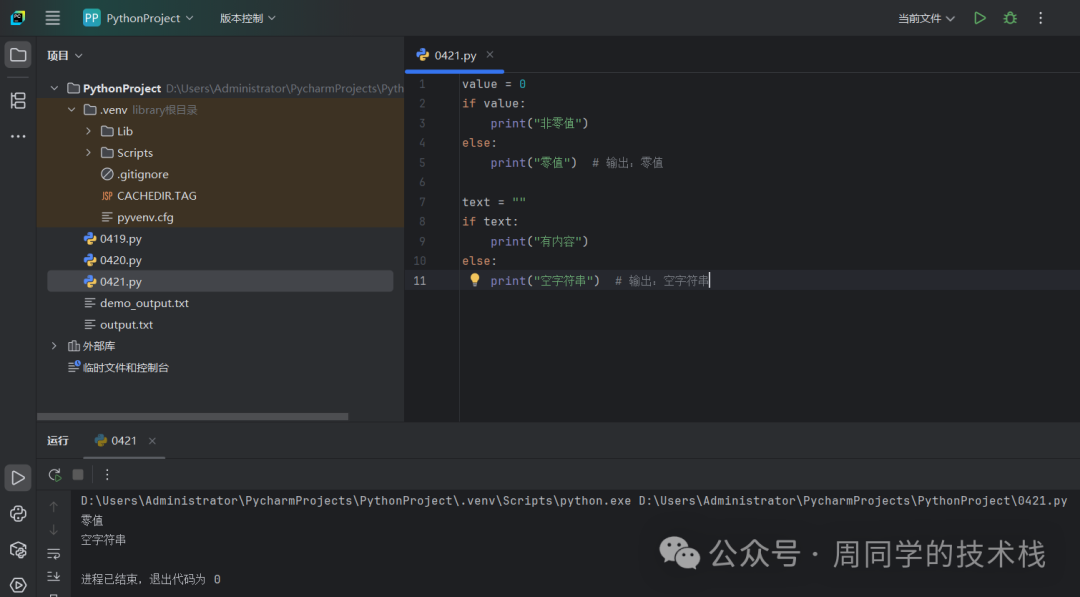
Task: Collapse the .venv folder
Action: click(71, 110)
